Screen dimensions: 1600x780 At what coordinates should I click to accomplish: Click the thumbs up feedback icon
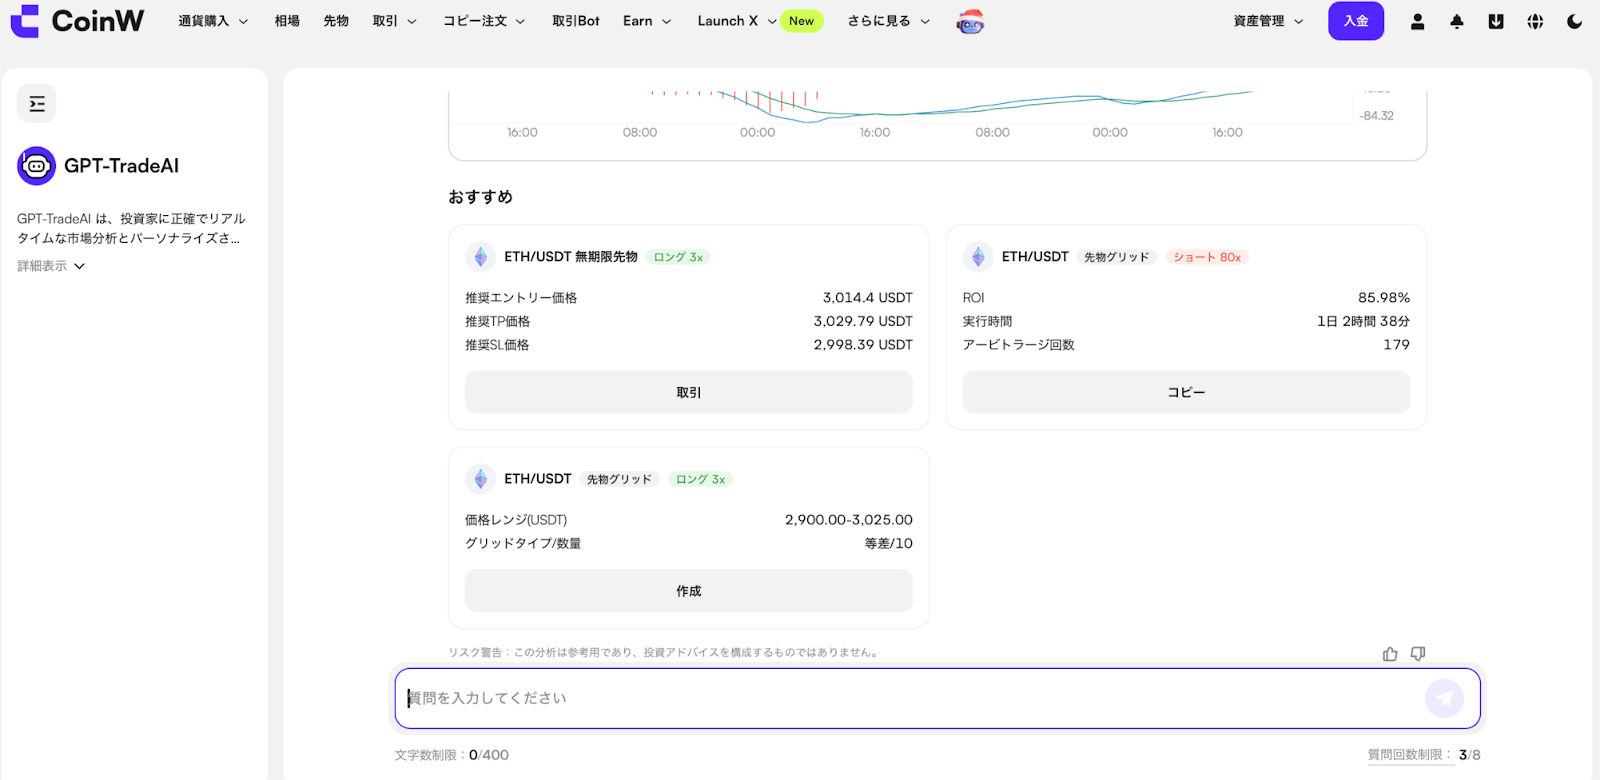[x=1390, y=654]
